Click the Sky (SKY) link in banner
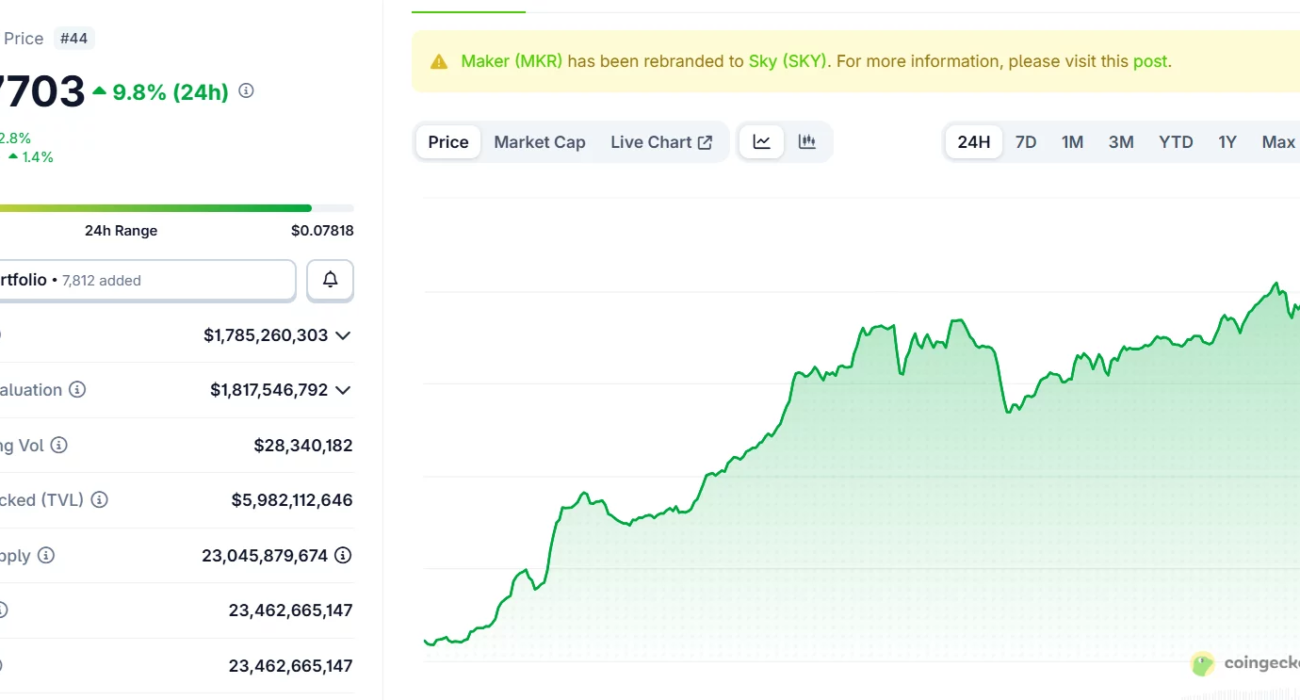The image size is (1300, 700). tap(788, 61)
